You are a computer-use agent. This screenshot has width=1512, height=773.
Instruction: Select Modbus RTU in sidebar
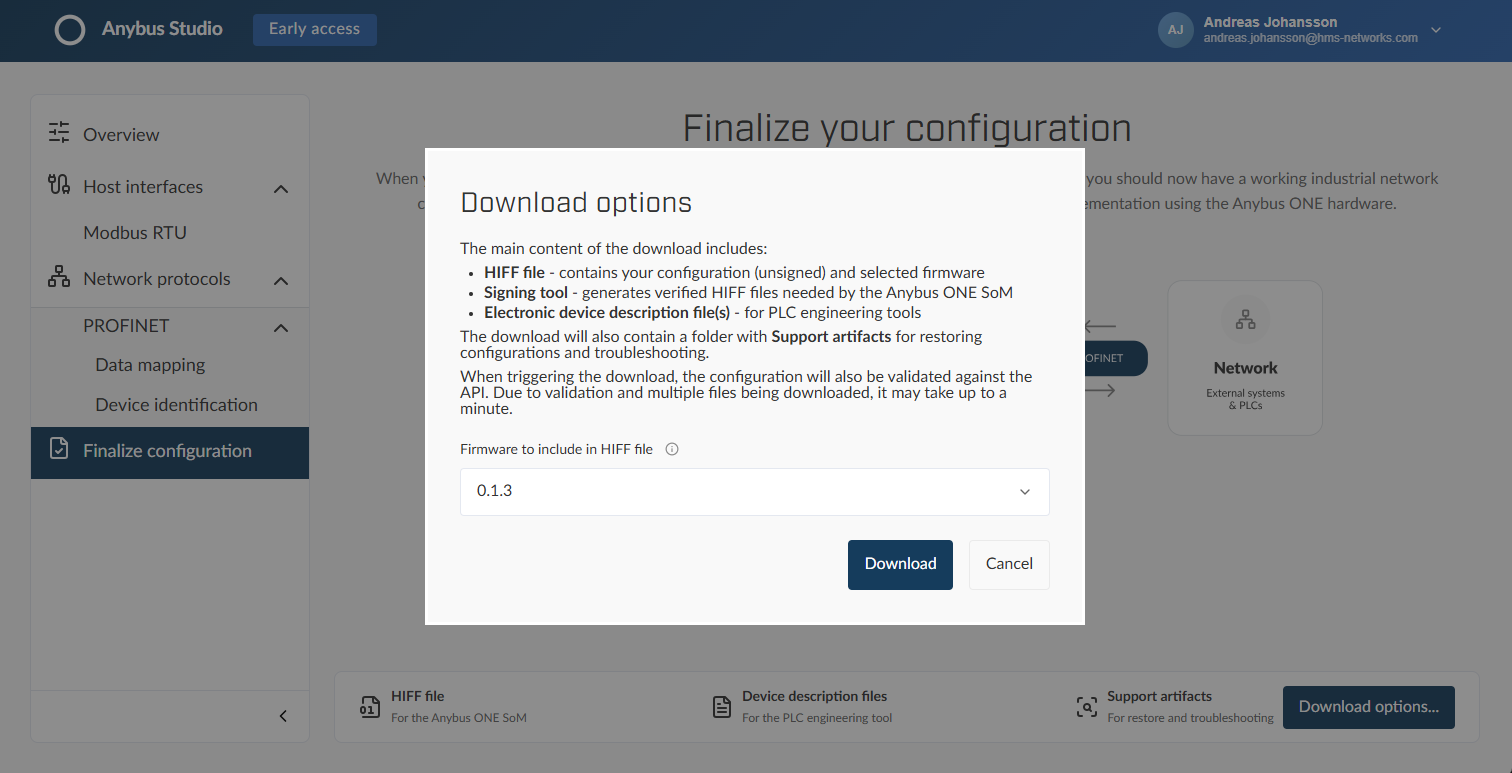135,232
